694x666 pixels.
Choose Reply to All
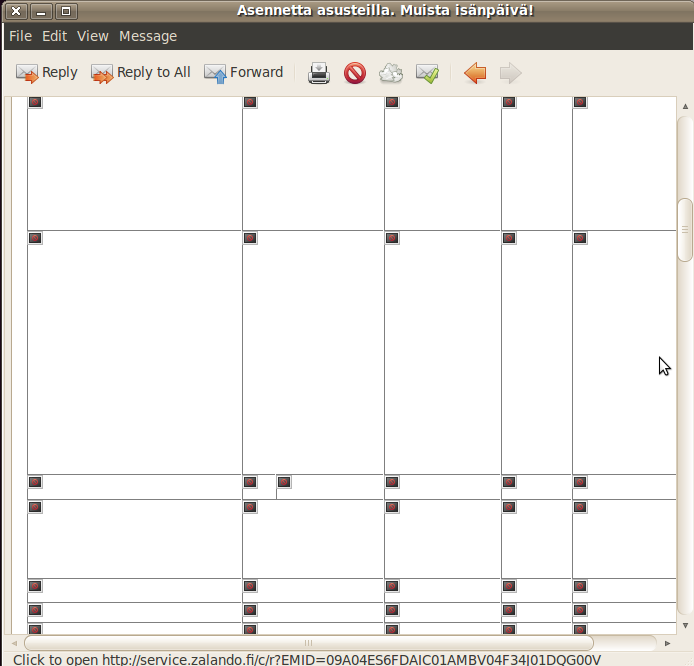pos(141,73)
